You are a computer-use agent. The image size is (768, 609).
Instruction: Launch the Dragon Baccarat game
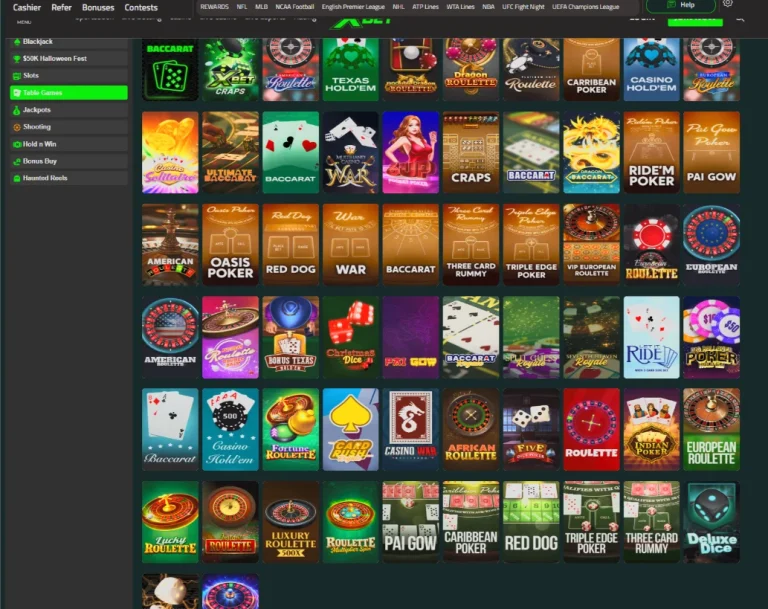591,152
